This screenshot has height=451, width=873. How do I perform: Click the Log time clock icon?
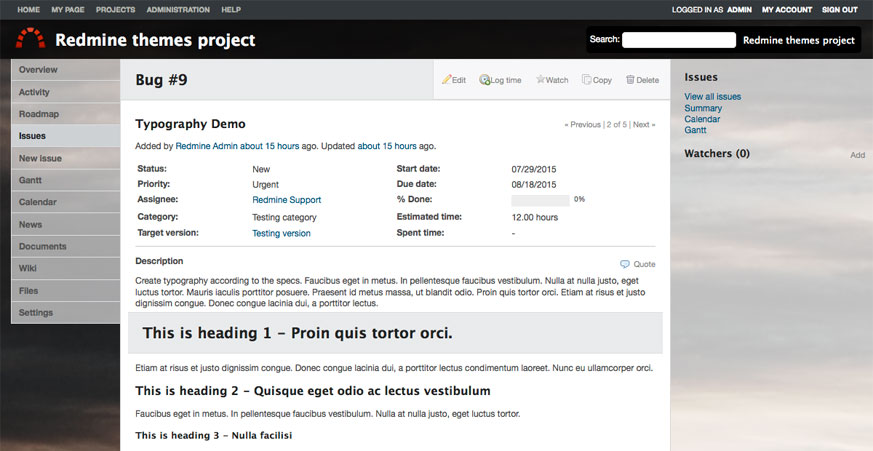484,80
